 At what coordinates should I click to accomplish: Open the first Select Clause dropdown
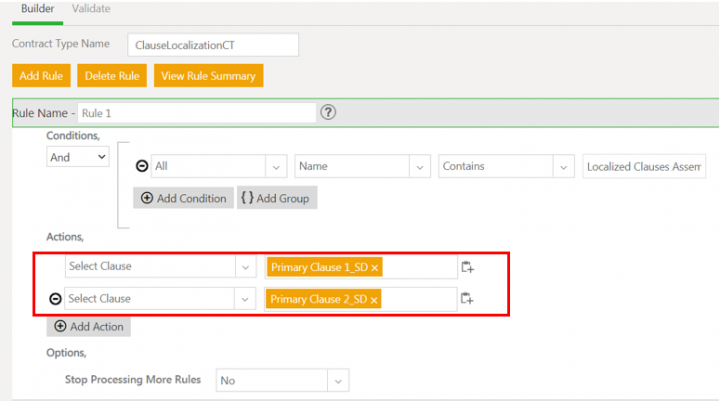click(245, 267)
